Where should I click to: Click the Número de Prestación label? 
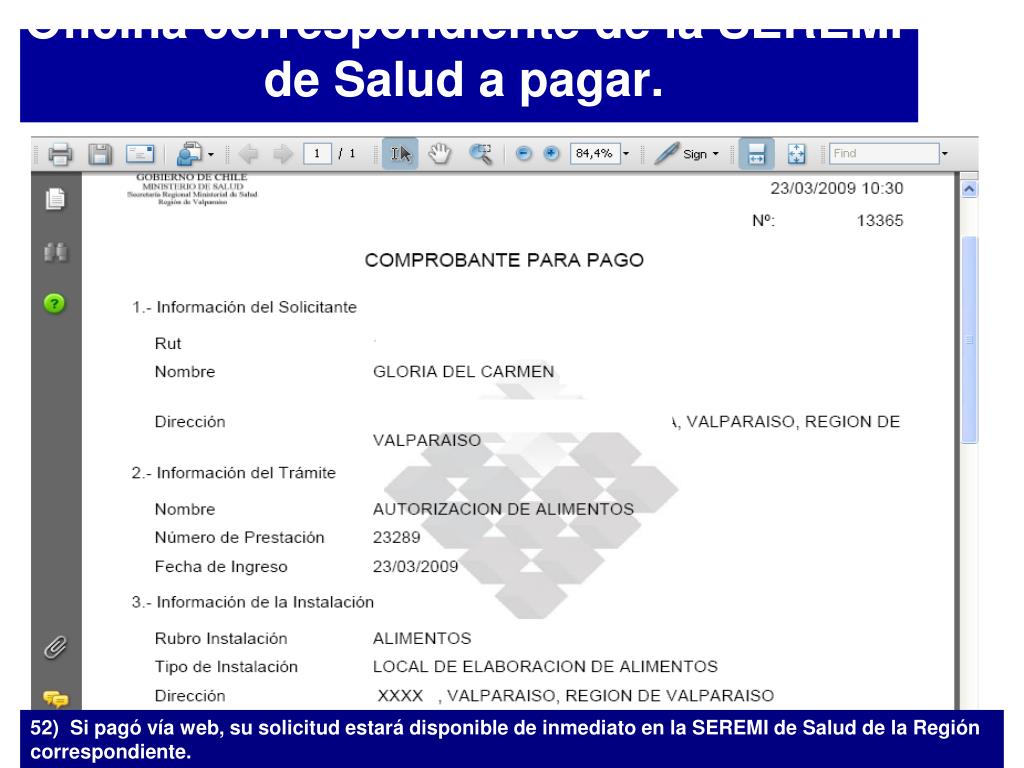[240, 537]
